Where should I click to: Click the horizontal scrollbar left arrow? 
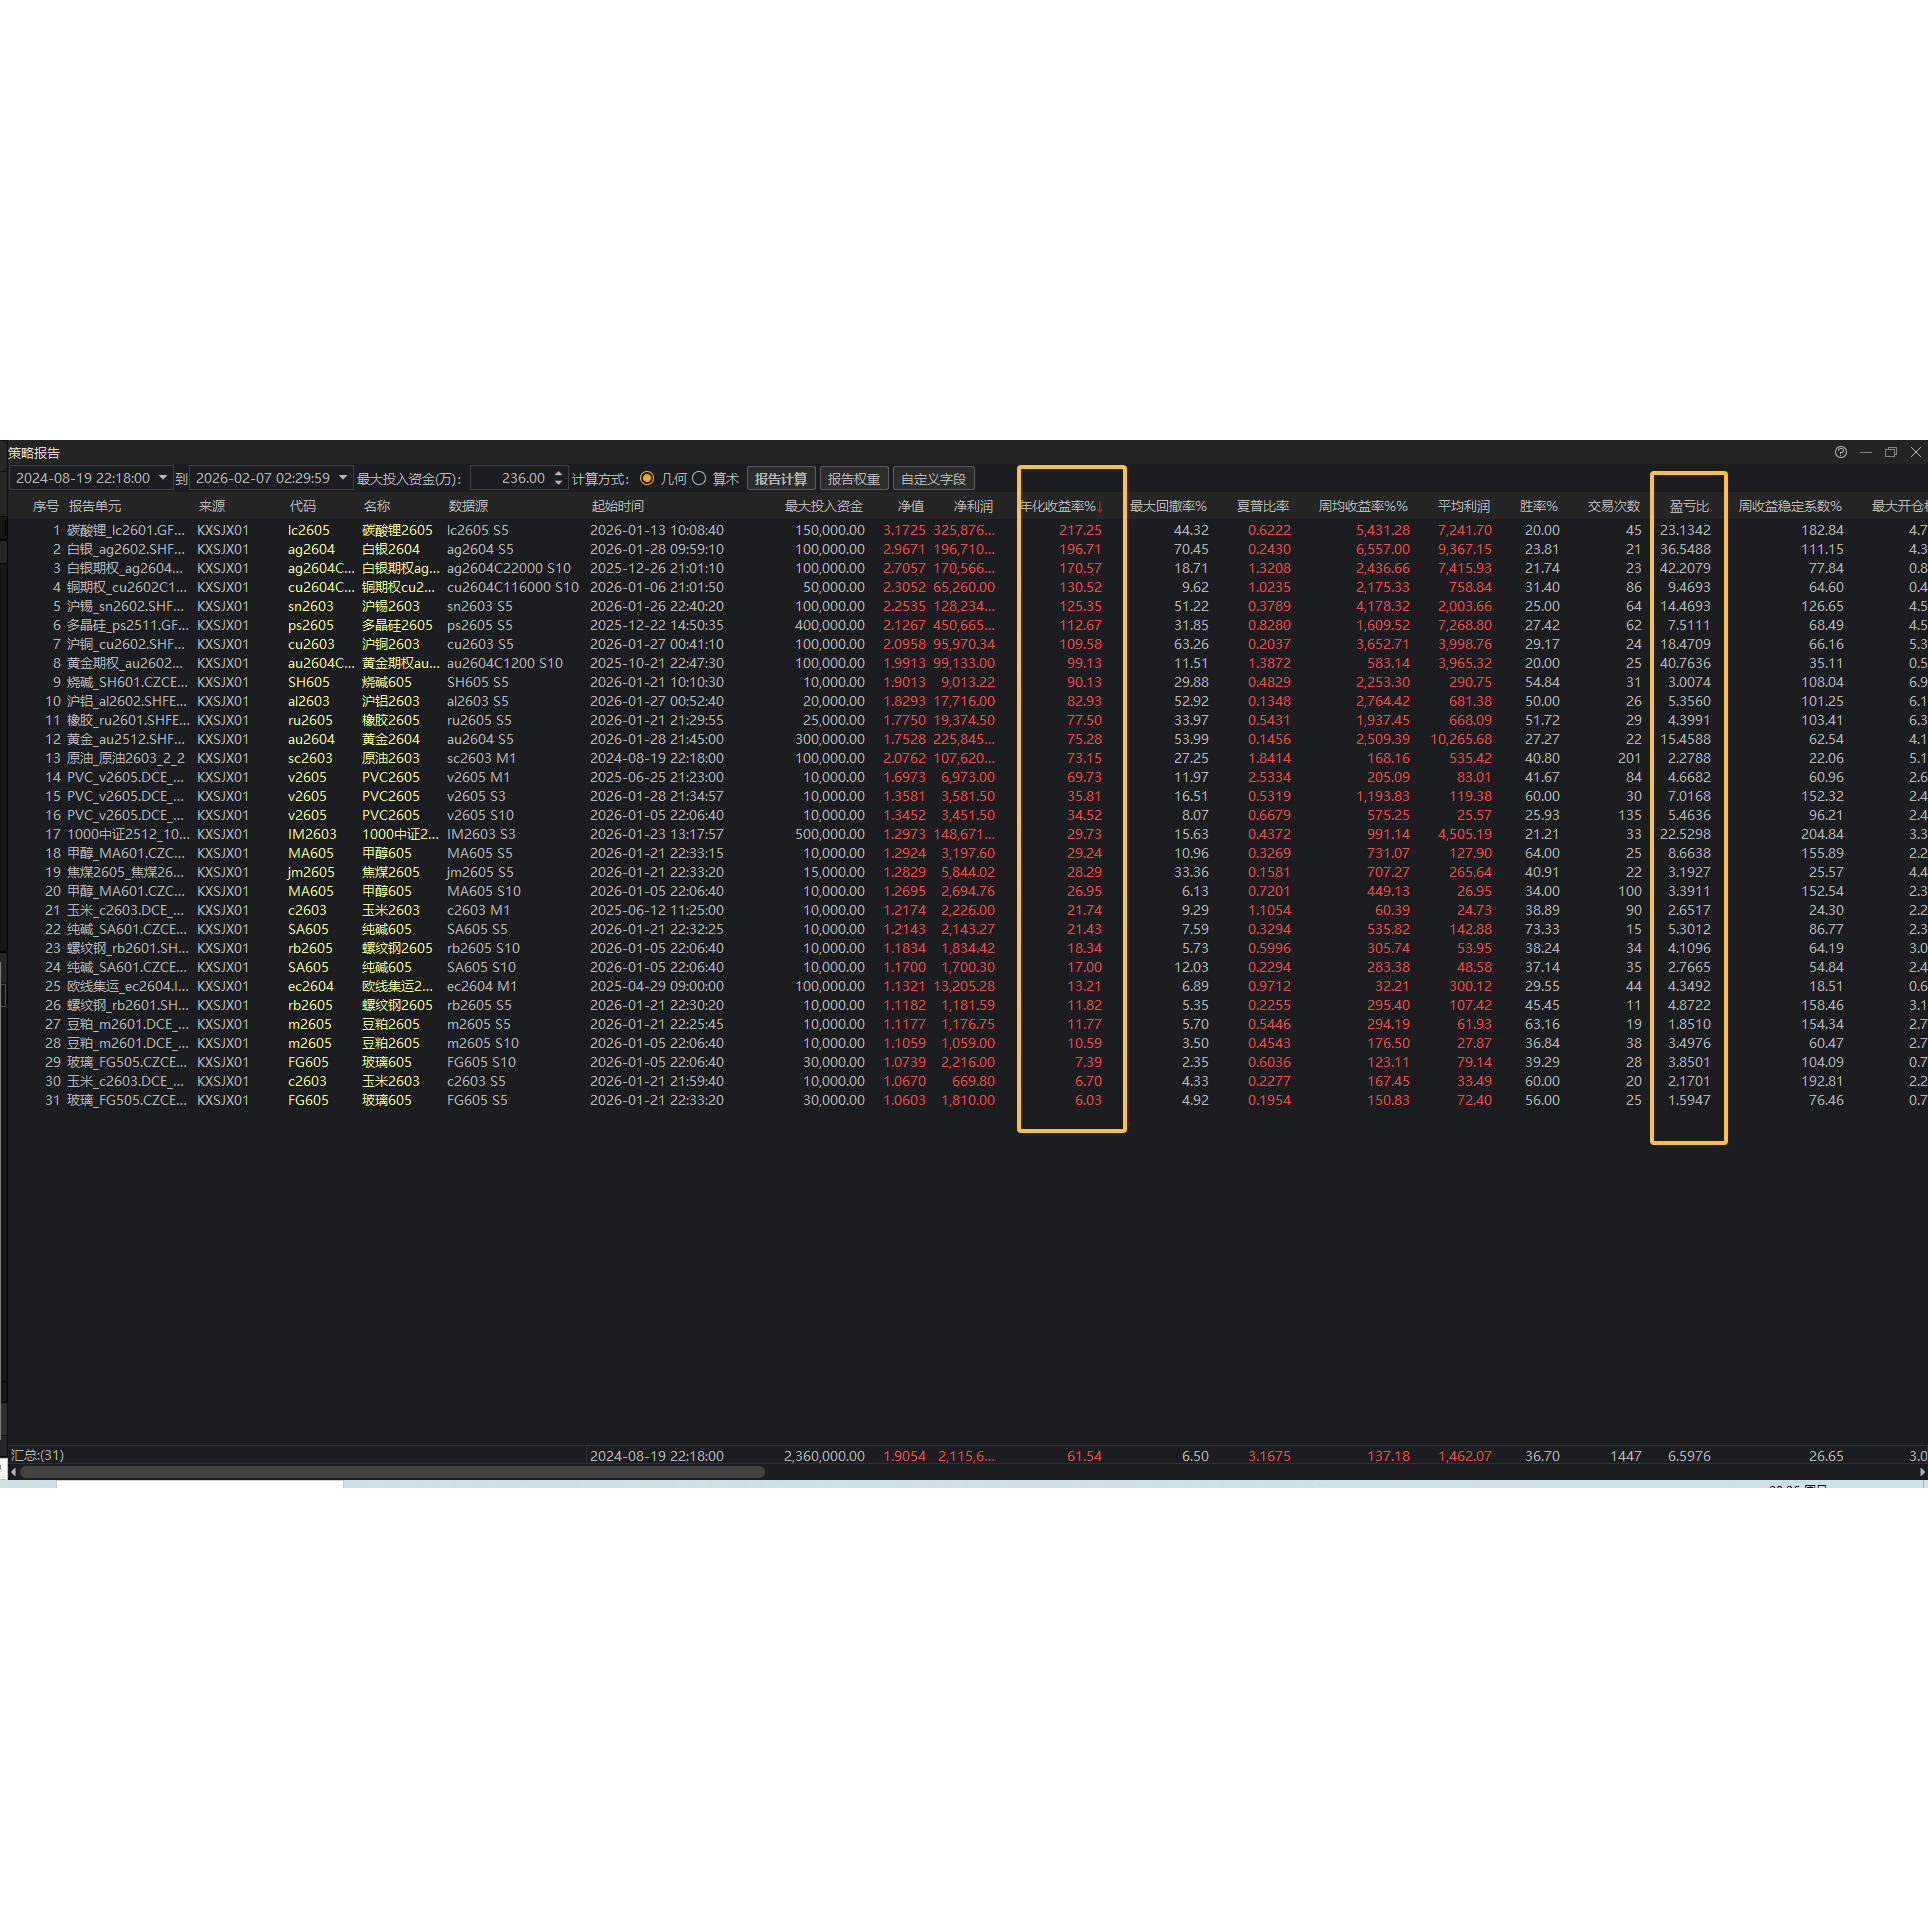(x=13, y=1472)
